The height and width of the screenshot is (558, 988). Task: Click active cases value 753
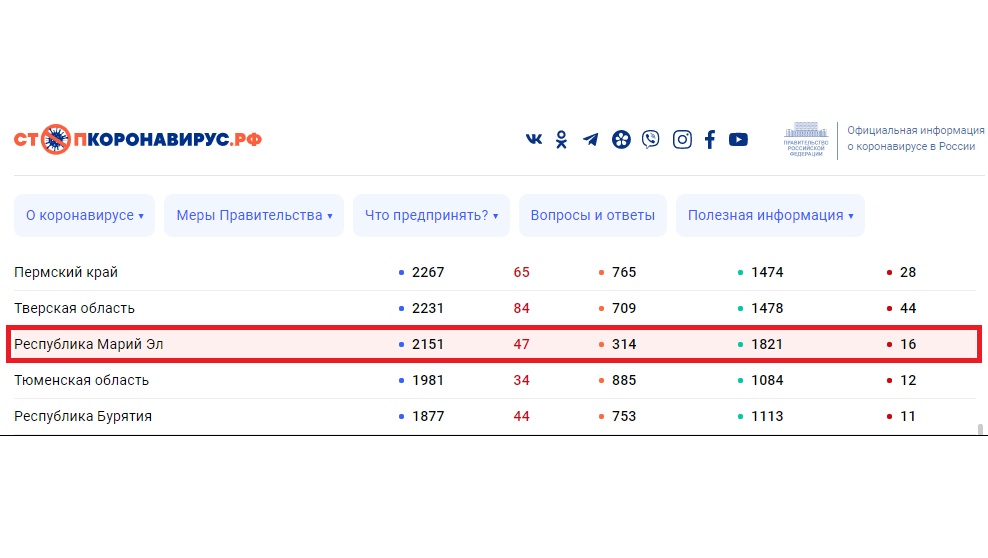point(624,416)
